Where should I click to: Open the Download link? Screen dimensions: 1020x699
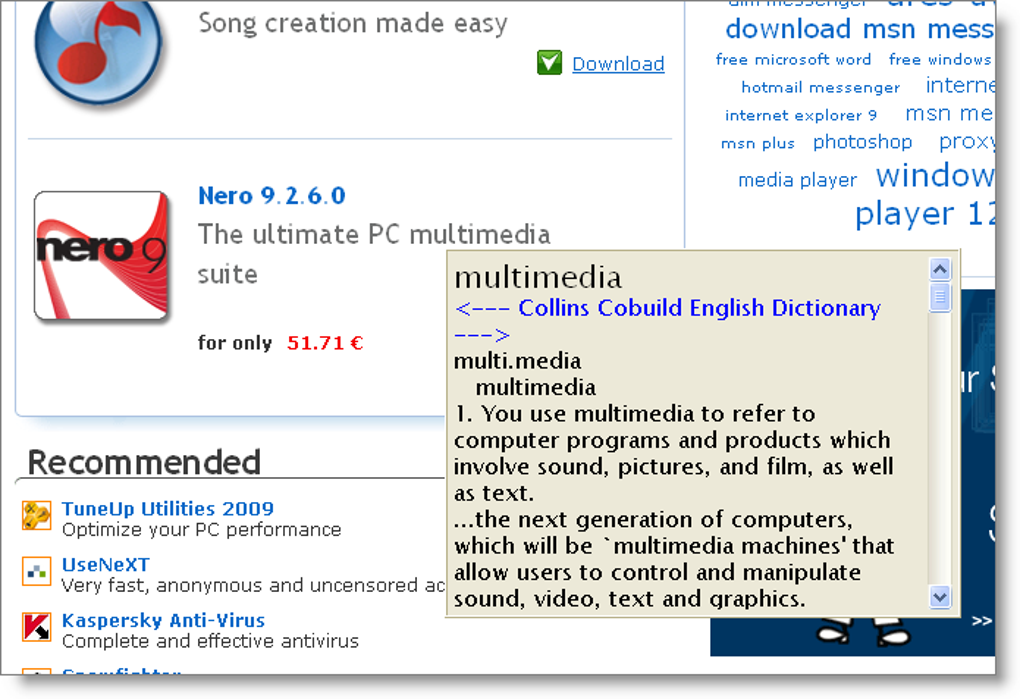point(618,64)
